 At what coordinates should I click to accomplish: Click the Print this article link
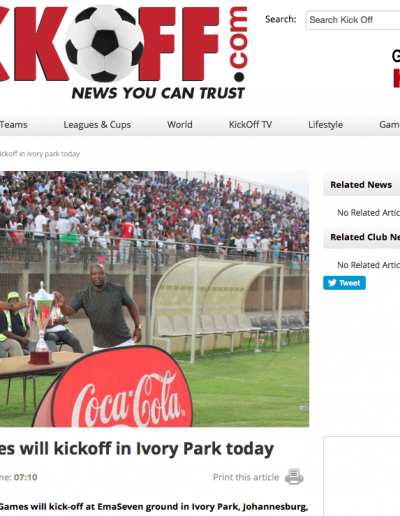click(246, 477)
